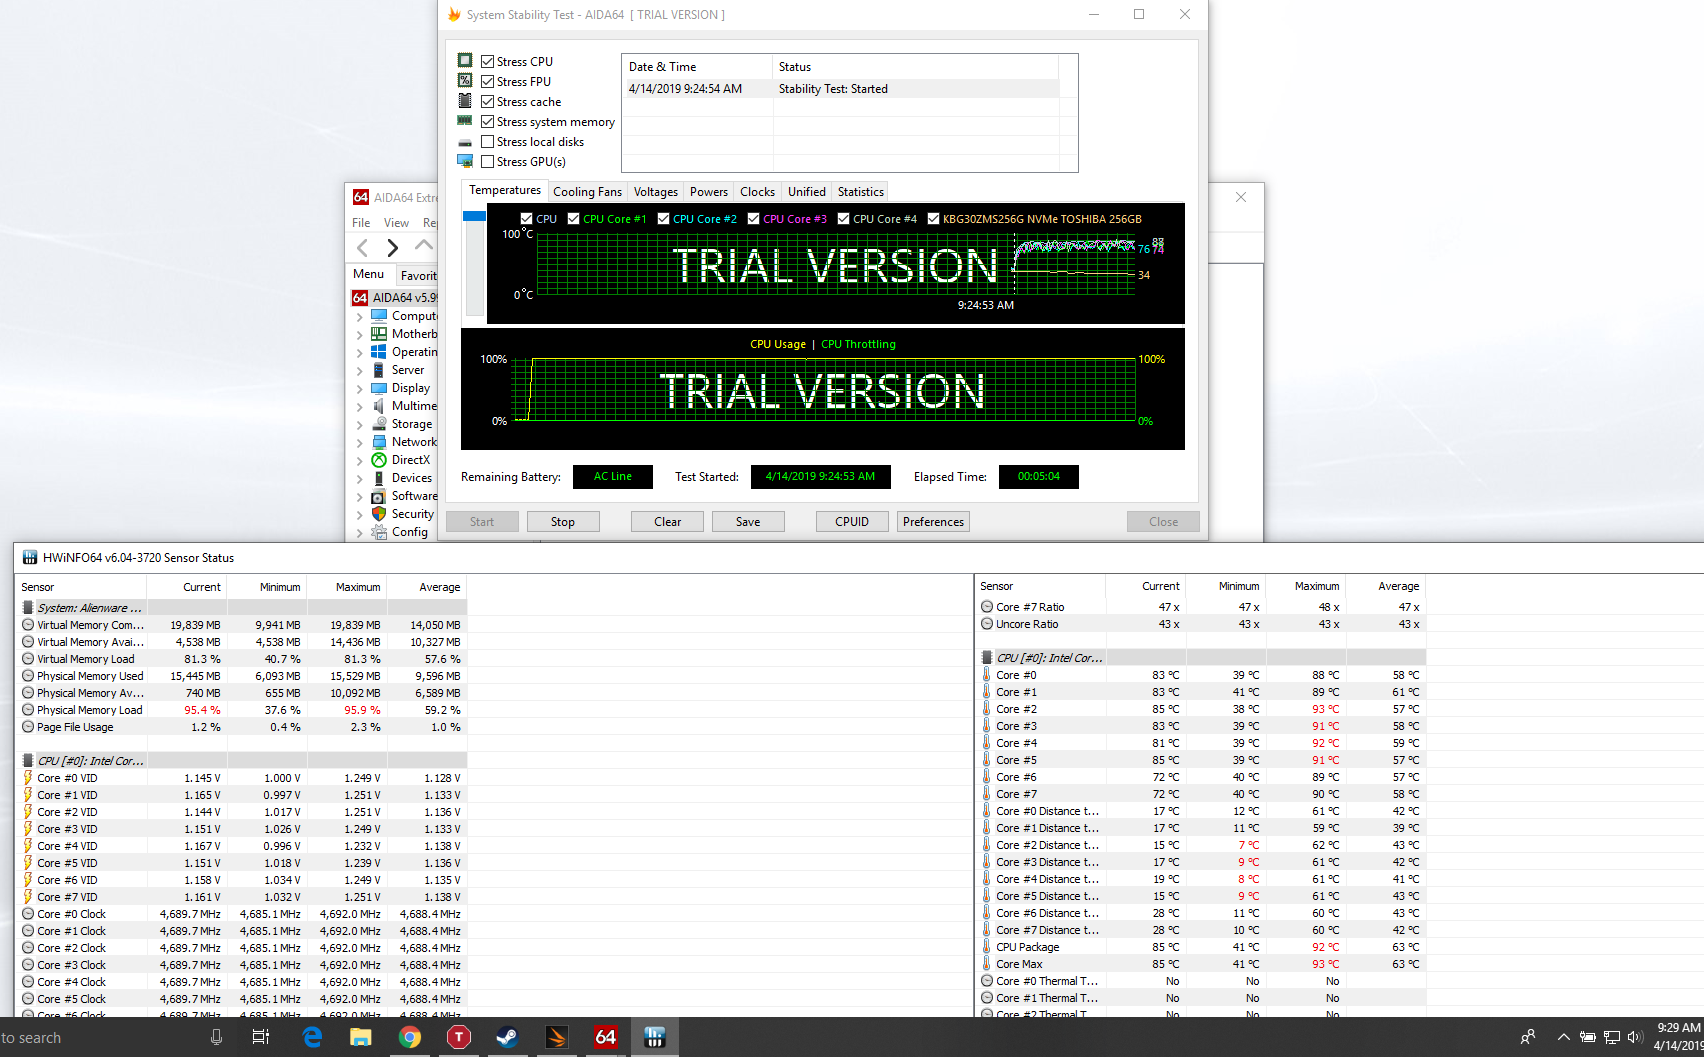Expand the Network tree node

pos(360,442)
